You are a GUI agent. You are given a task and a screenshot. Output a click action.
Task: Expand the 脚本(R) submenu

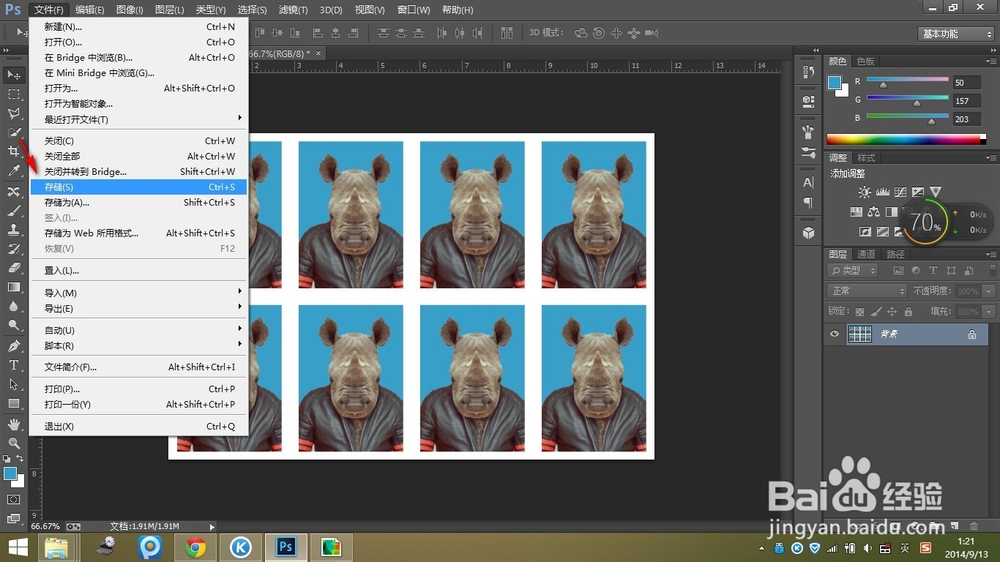point(138,345)
